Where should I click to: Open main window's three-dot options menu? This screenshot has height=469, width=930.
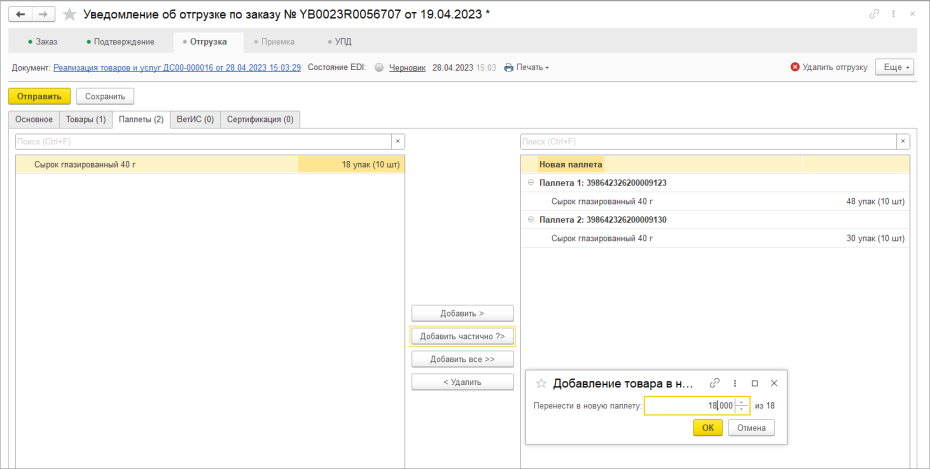click(893, 14)
